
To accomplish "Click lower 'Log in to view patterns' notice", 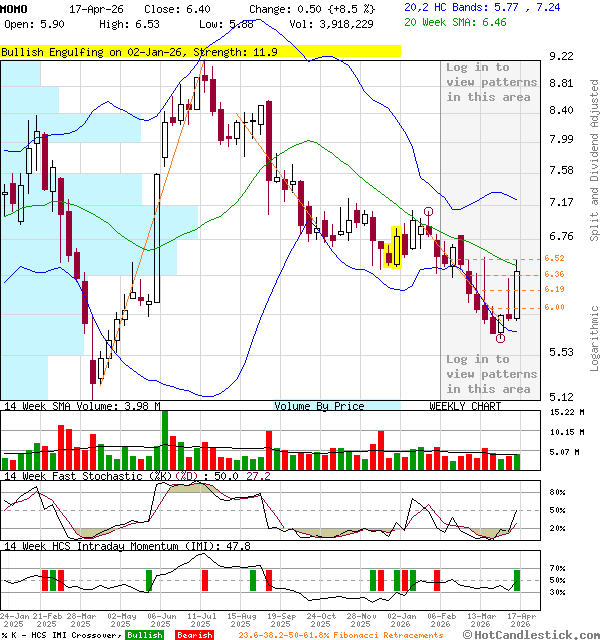I will coord(491,374).
